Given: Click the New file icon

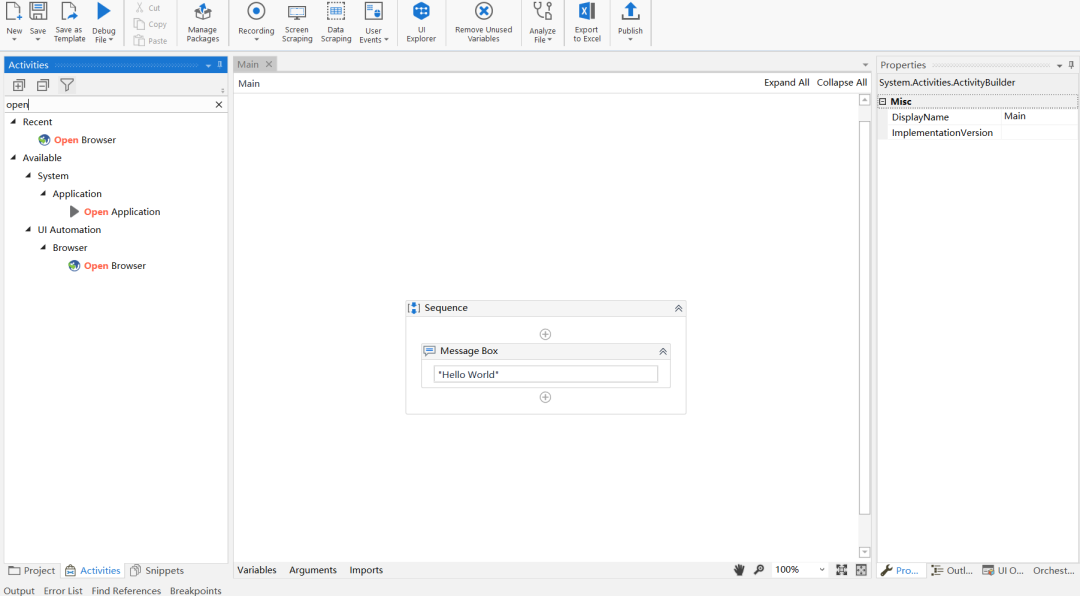Looking at the screenshot, I should [14, 11].
